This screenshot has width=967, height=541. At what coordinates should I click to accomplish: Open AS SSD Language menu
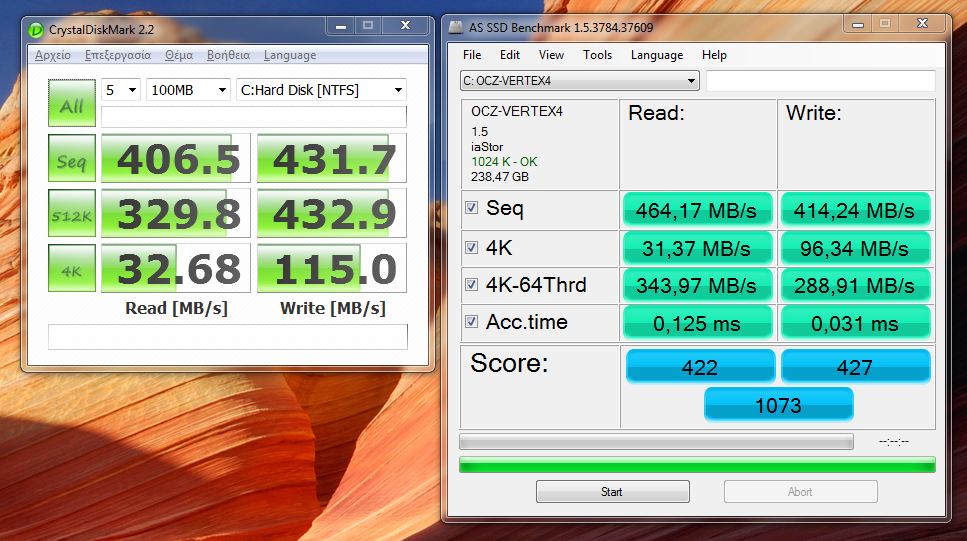(657, 55)
